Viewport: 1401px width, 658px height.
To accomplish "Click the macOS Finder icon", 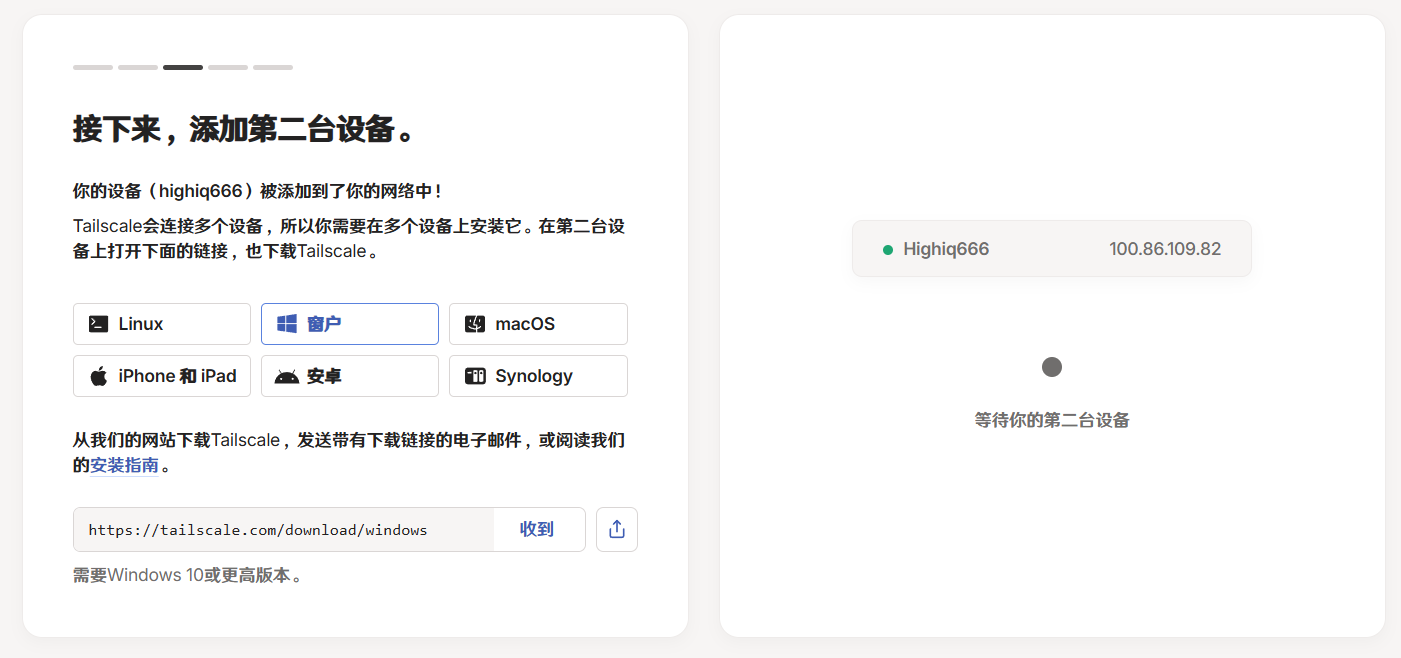I will point(475,324).
